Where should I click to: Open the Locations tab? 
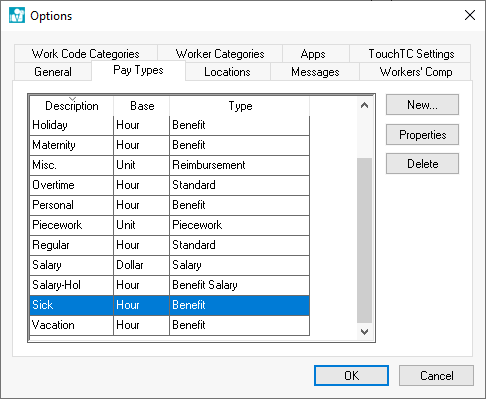(227, 72)
